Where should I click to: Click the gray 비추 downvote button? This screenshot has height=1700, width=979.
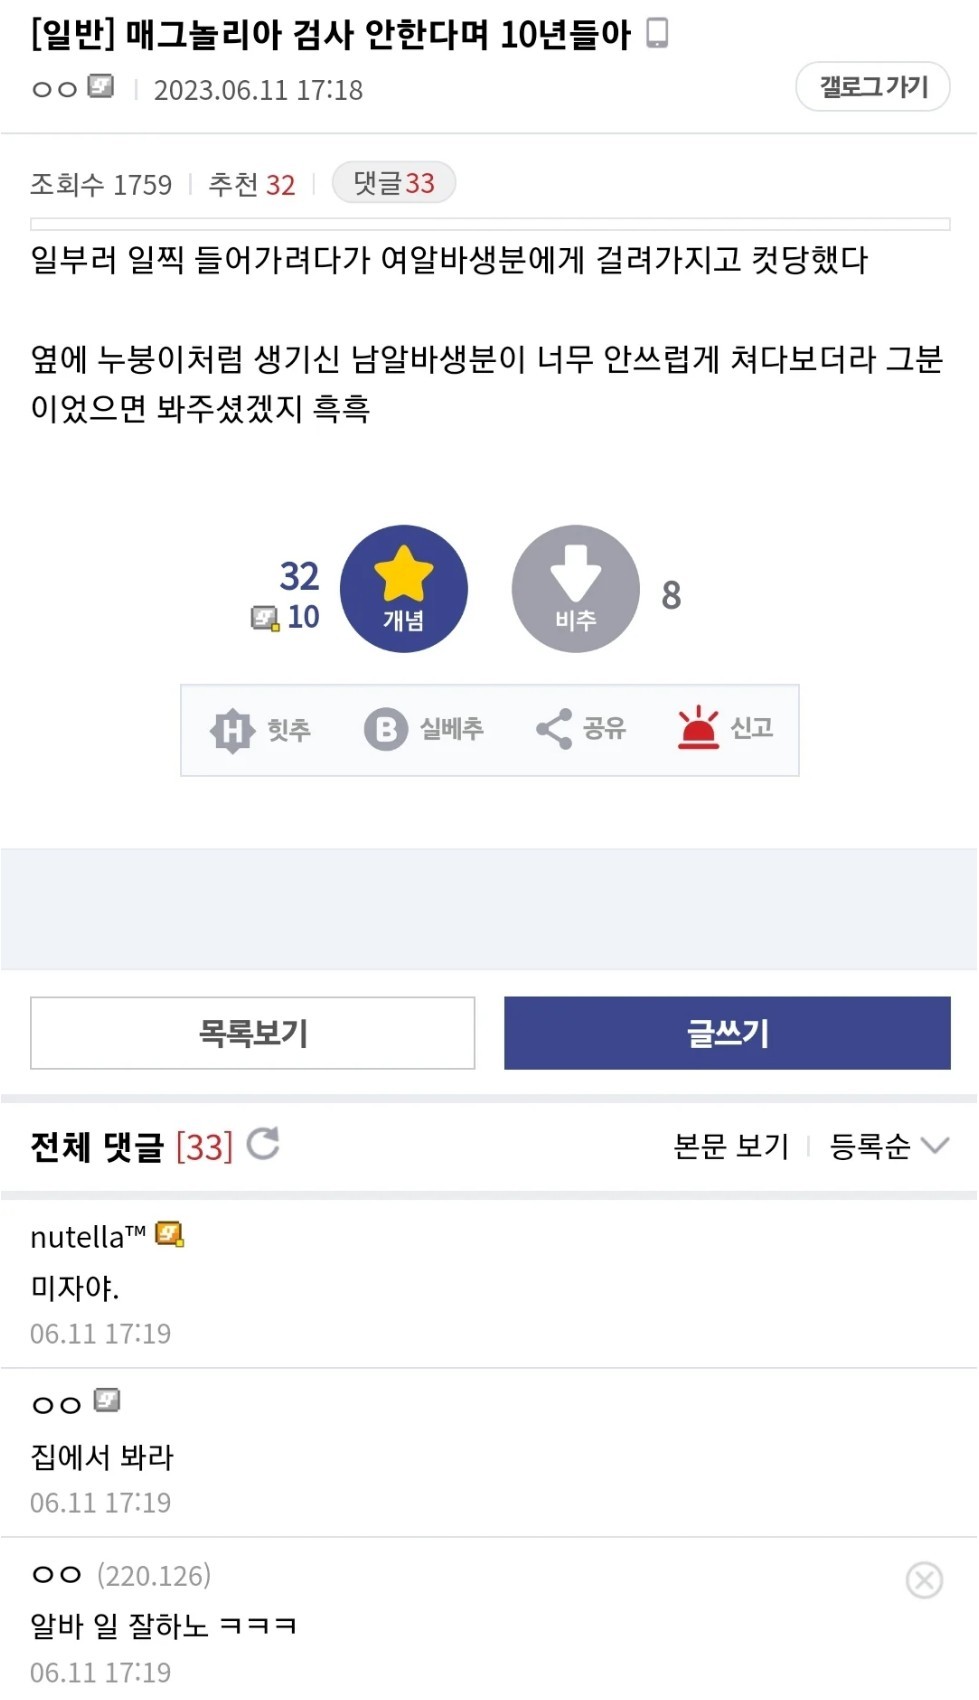tap(575, 589)
